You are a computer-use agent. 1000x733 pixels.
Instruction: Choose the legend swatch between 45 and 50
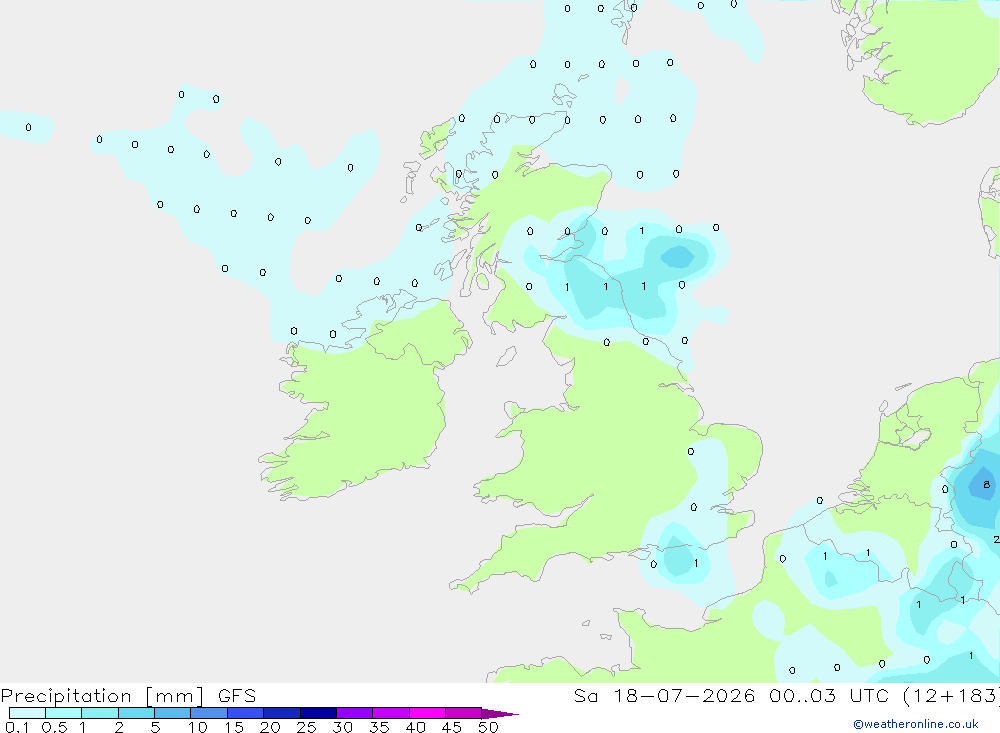click(463, 713)
